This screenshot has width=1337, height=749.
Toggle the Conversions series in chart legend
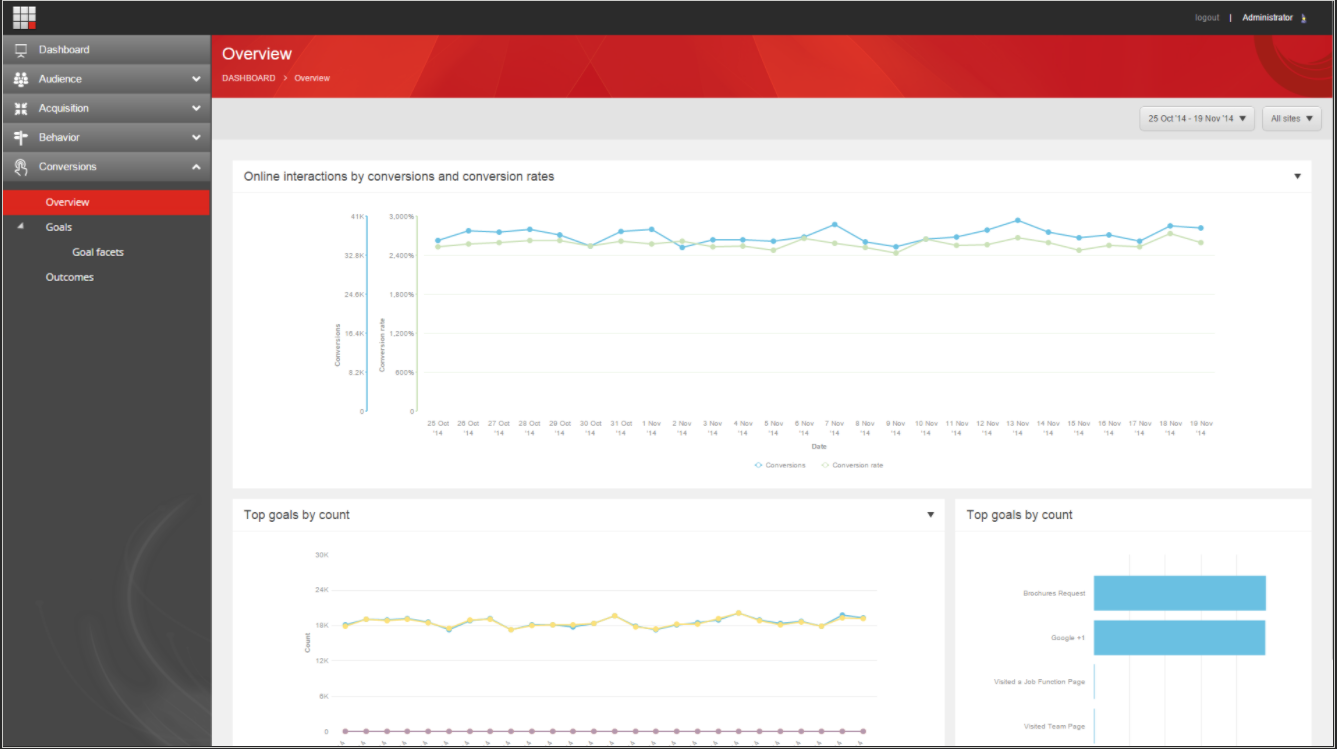click(780, 465)
